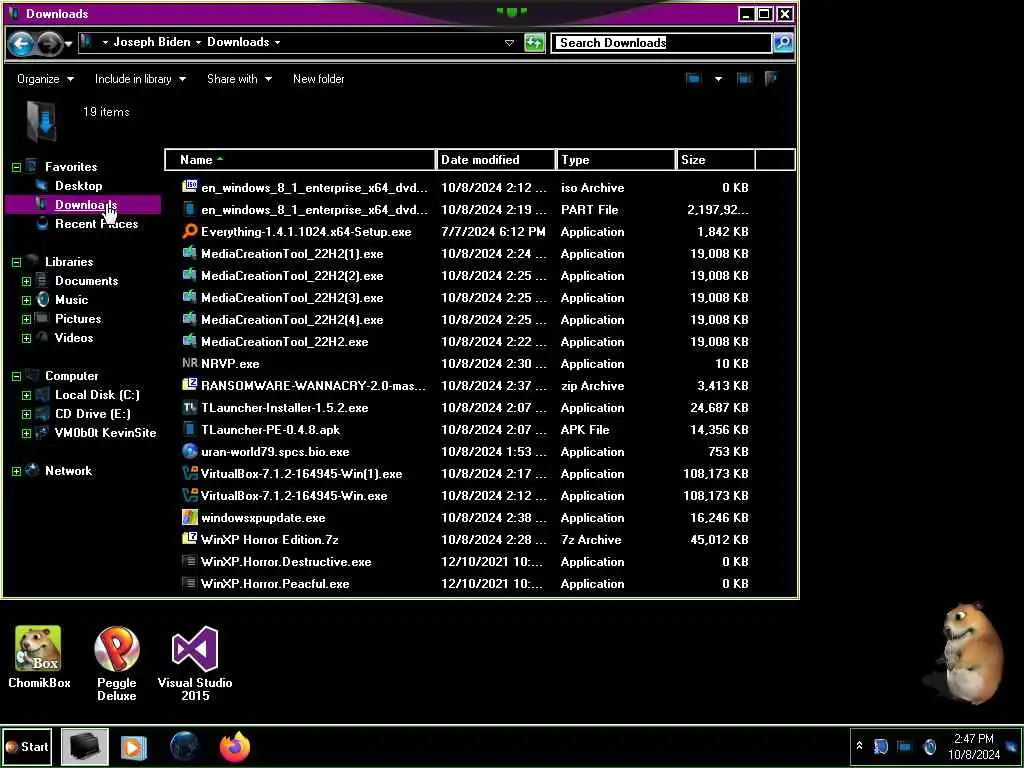Select the NRVP.exe file icon
1024x768 pixels.
pos(189,363)
